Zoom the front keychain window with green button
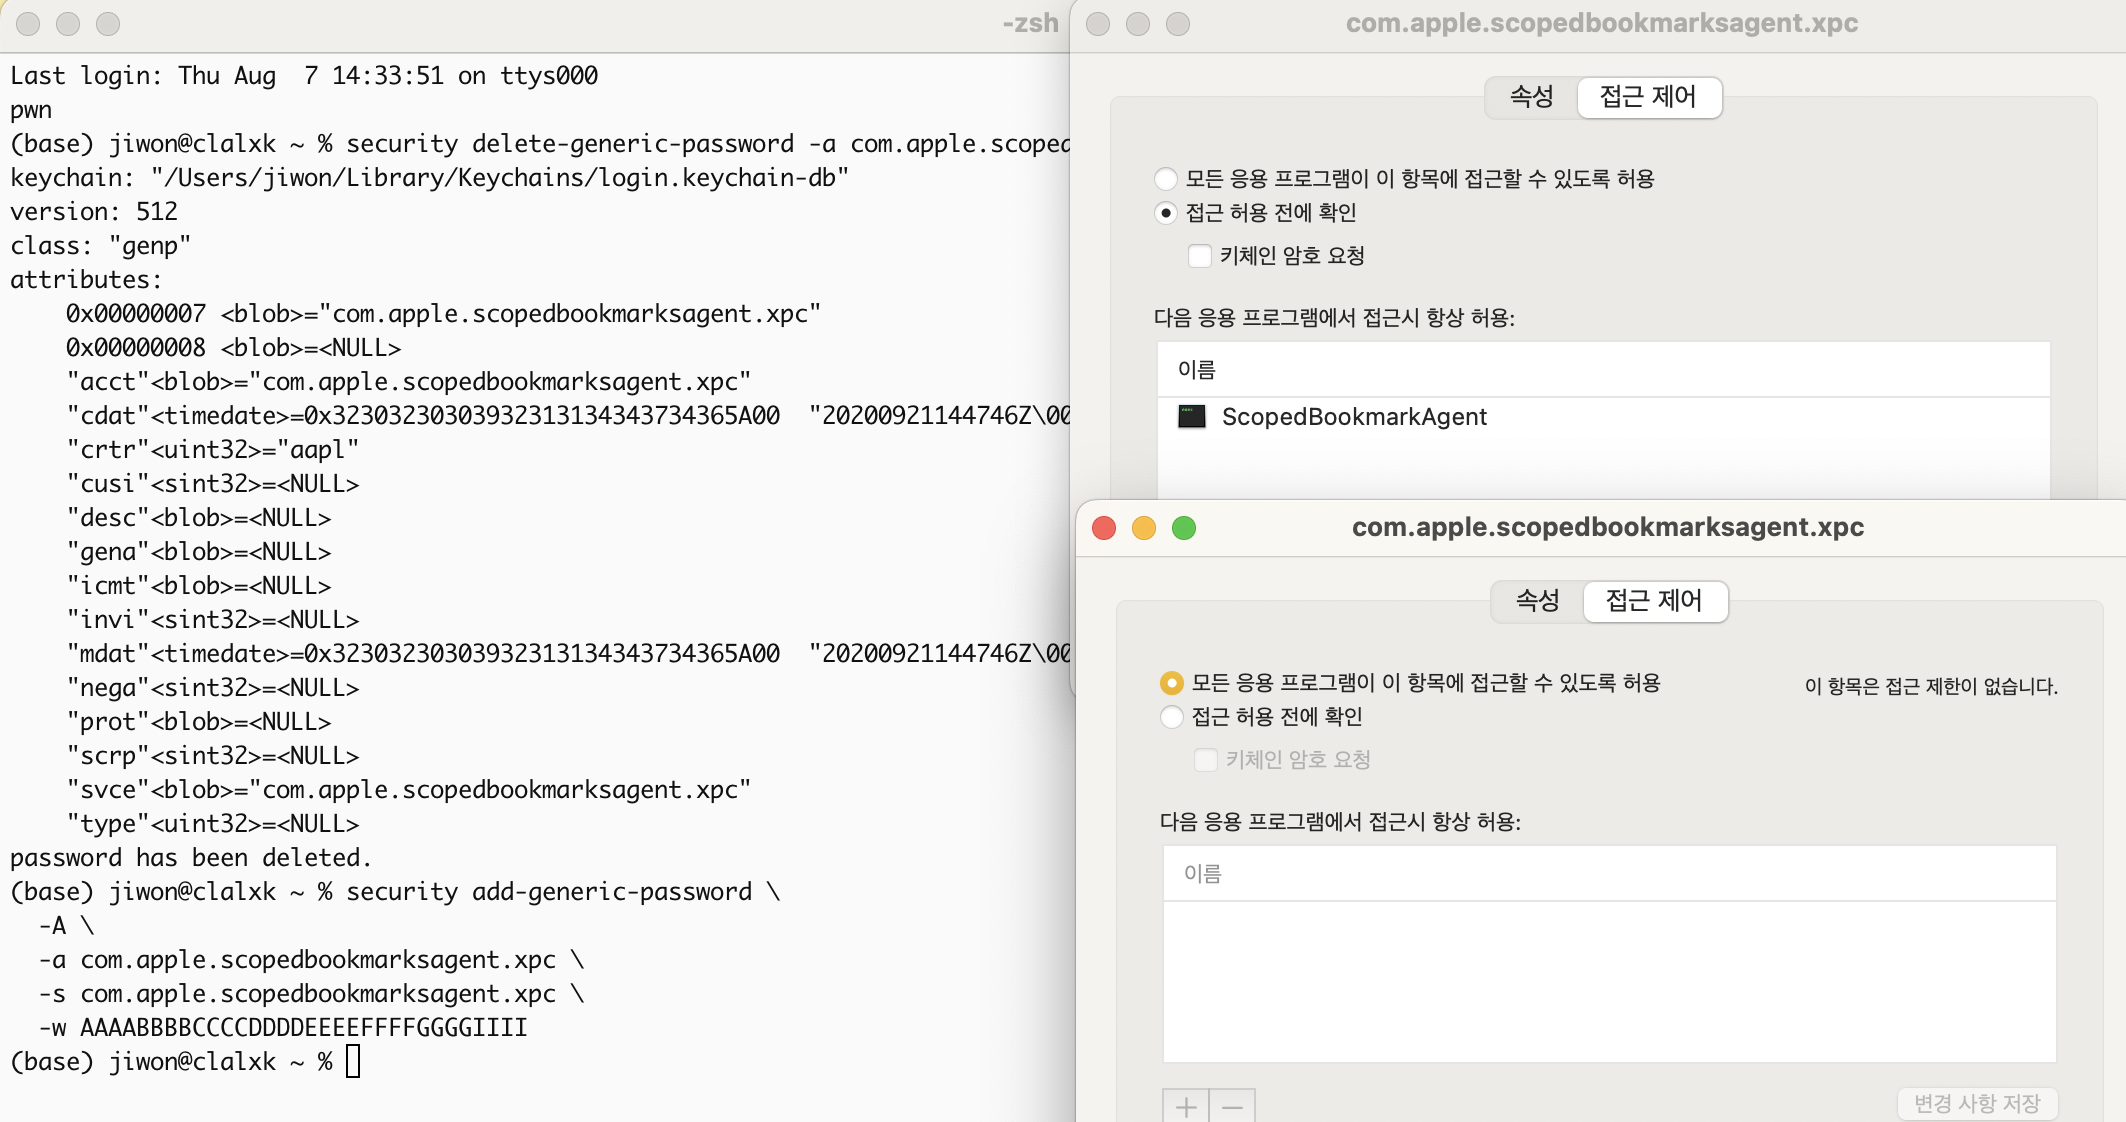This screenshot has width=2126, height=1122. point(1184,528)
